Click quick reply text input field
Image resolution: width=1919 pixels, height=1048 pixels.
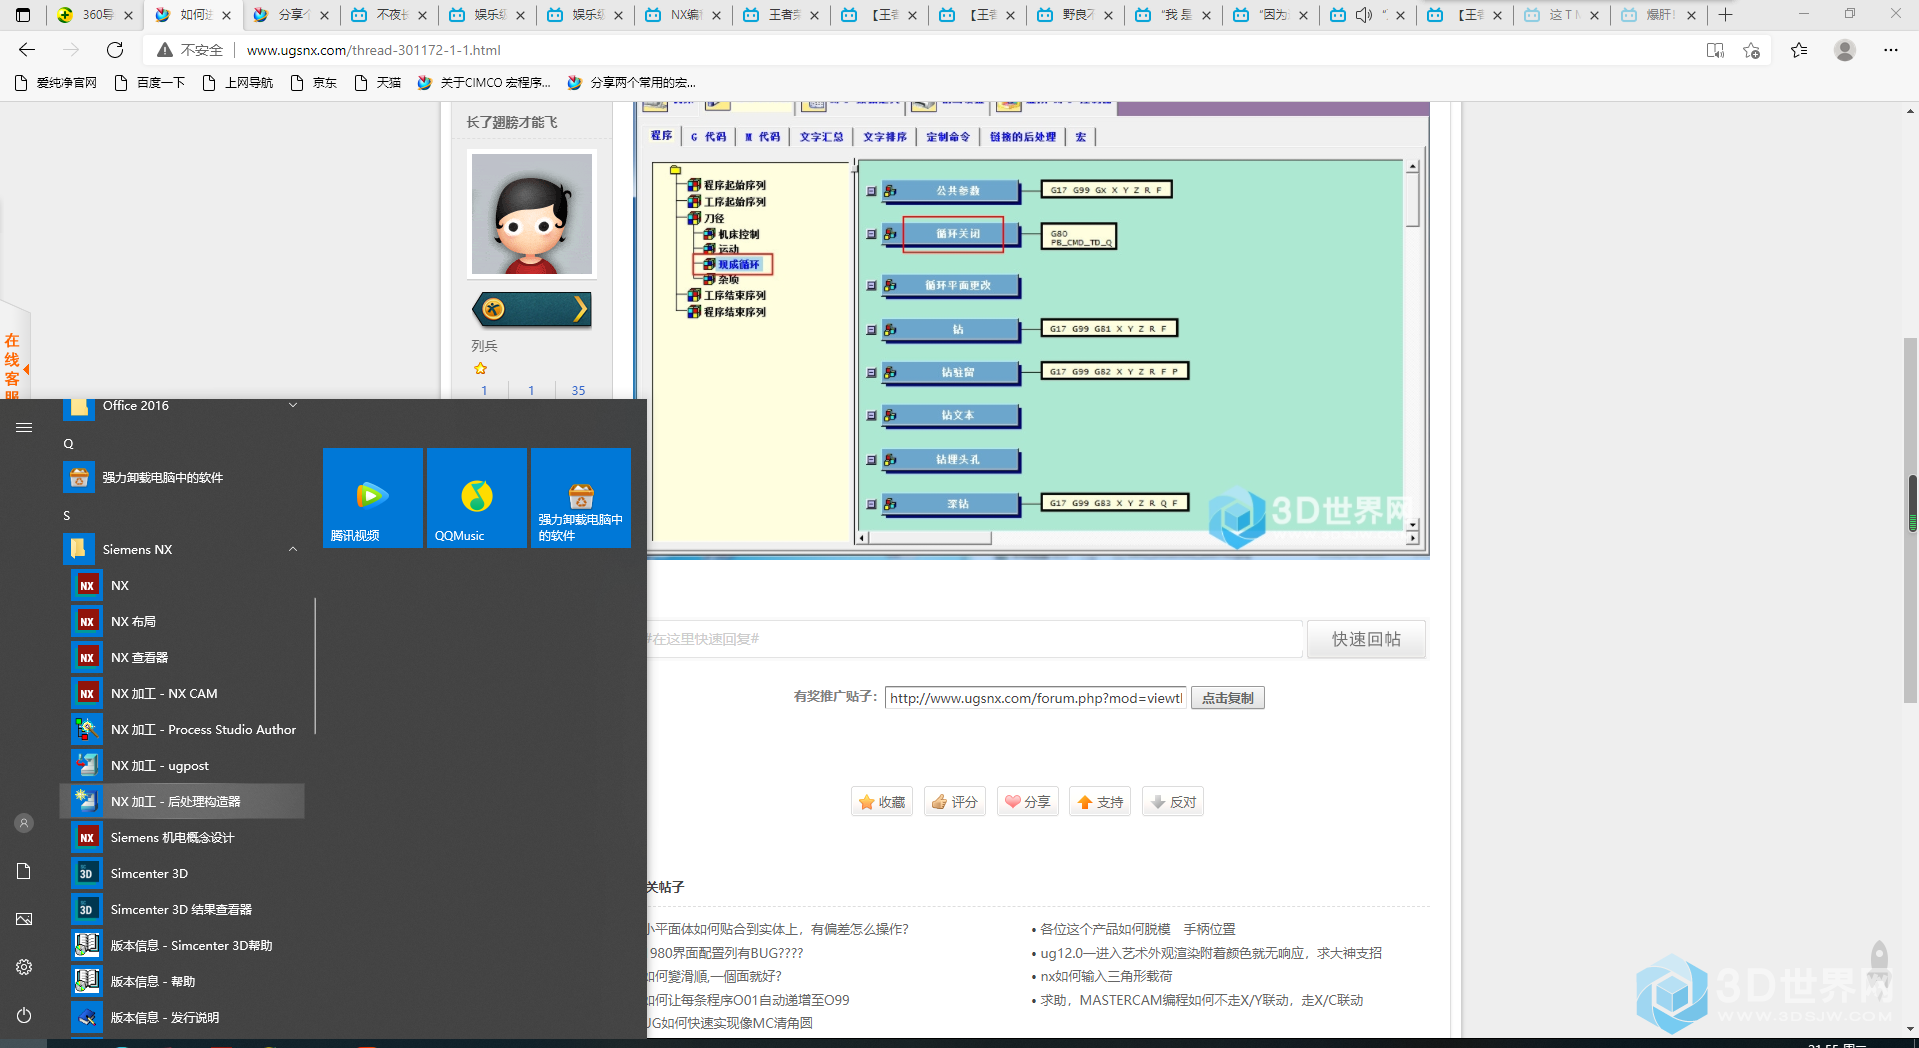[974, 639]
